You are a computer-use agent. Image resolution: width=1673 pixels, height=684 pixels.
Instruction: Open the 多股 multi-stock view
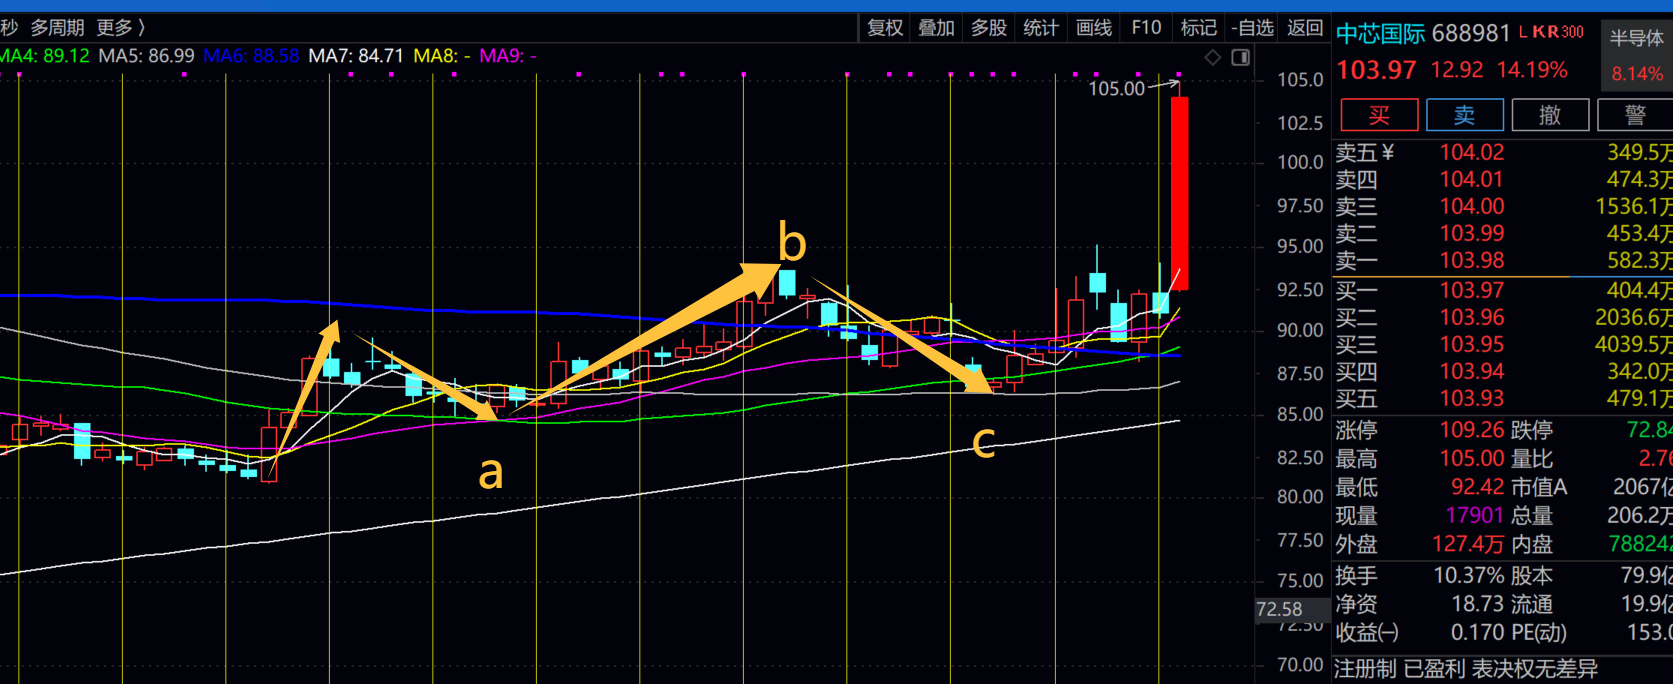pos(989,27)
